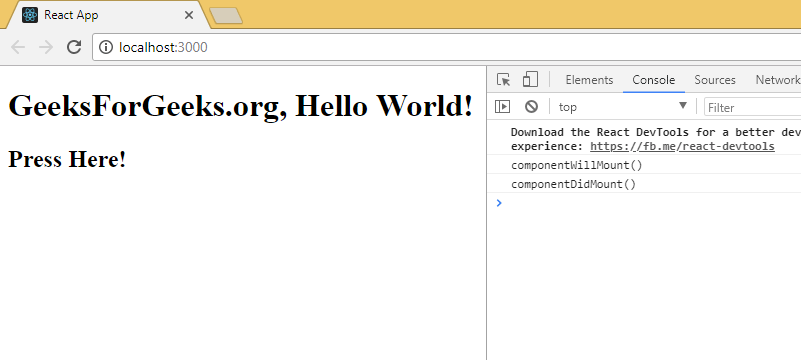Switch to the Sources tab
This screenshot has width=801, height=360.
[715, 80]
